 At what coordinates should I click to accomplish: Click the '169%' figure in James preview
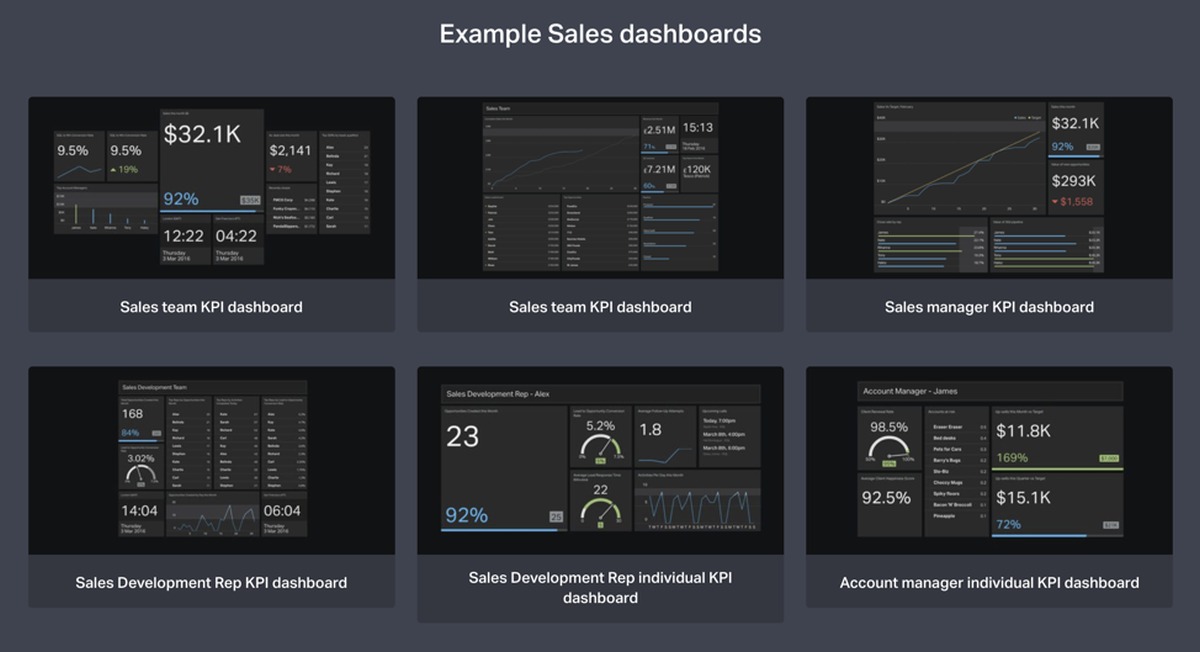pyautogui.click(x=1012, y=458)
